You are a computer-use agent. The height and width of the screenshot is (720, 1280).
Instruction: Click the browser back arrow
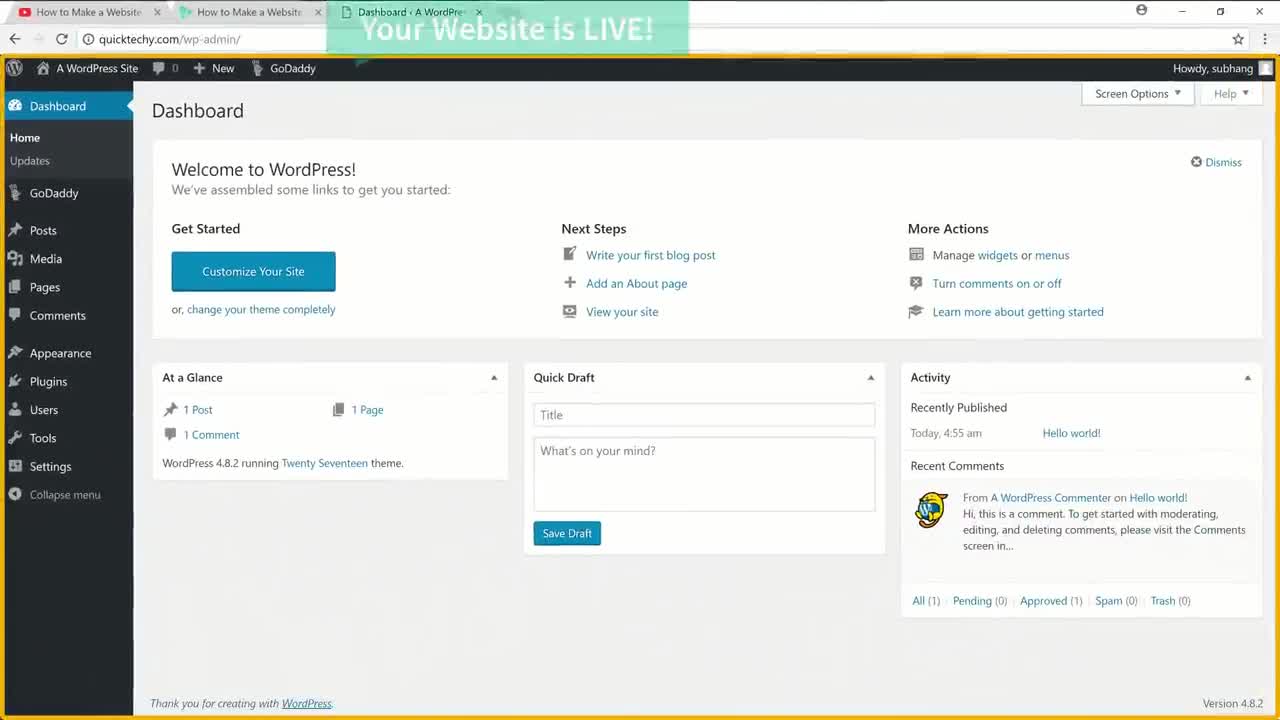[x=15, y=39]
